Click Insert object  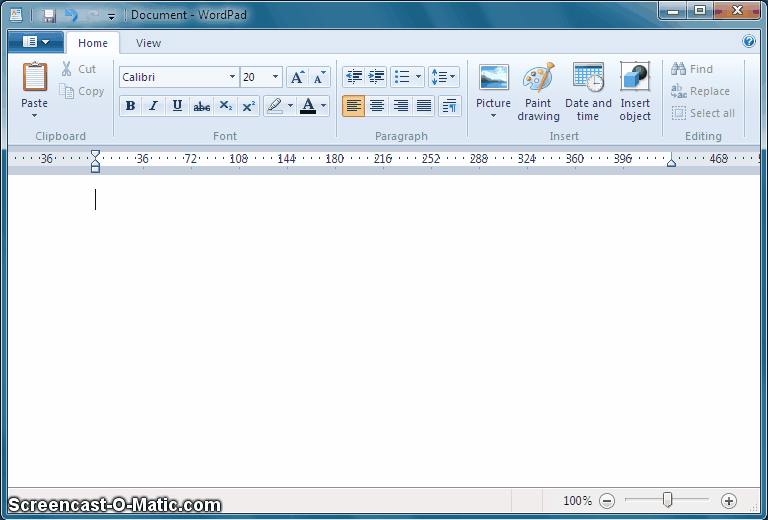(x=635, y=92)
